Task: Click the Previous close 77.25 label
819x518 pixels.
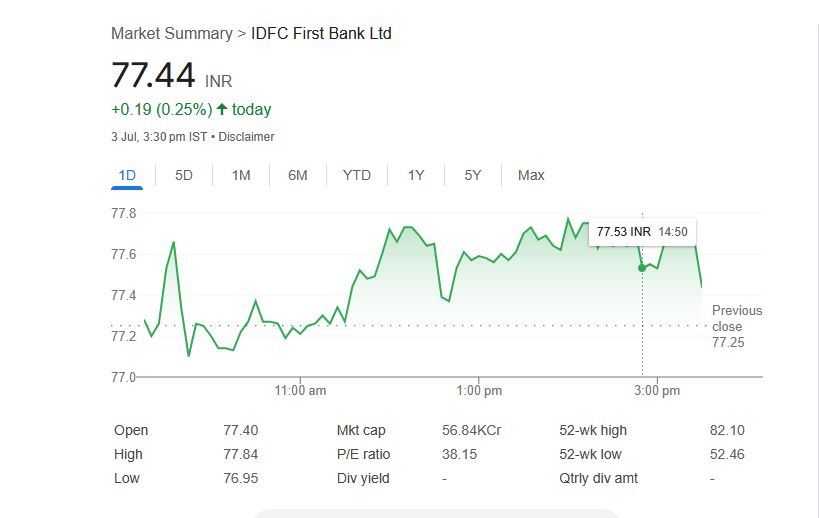Action: [736, 327]
